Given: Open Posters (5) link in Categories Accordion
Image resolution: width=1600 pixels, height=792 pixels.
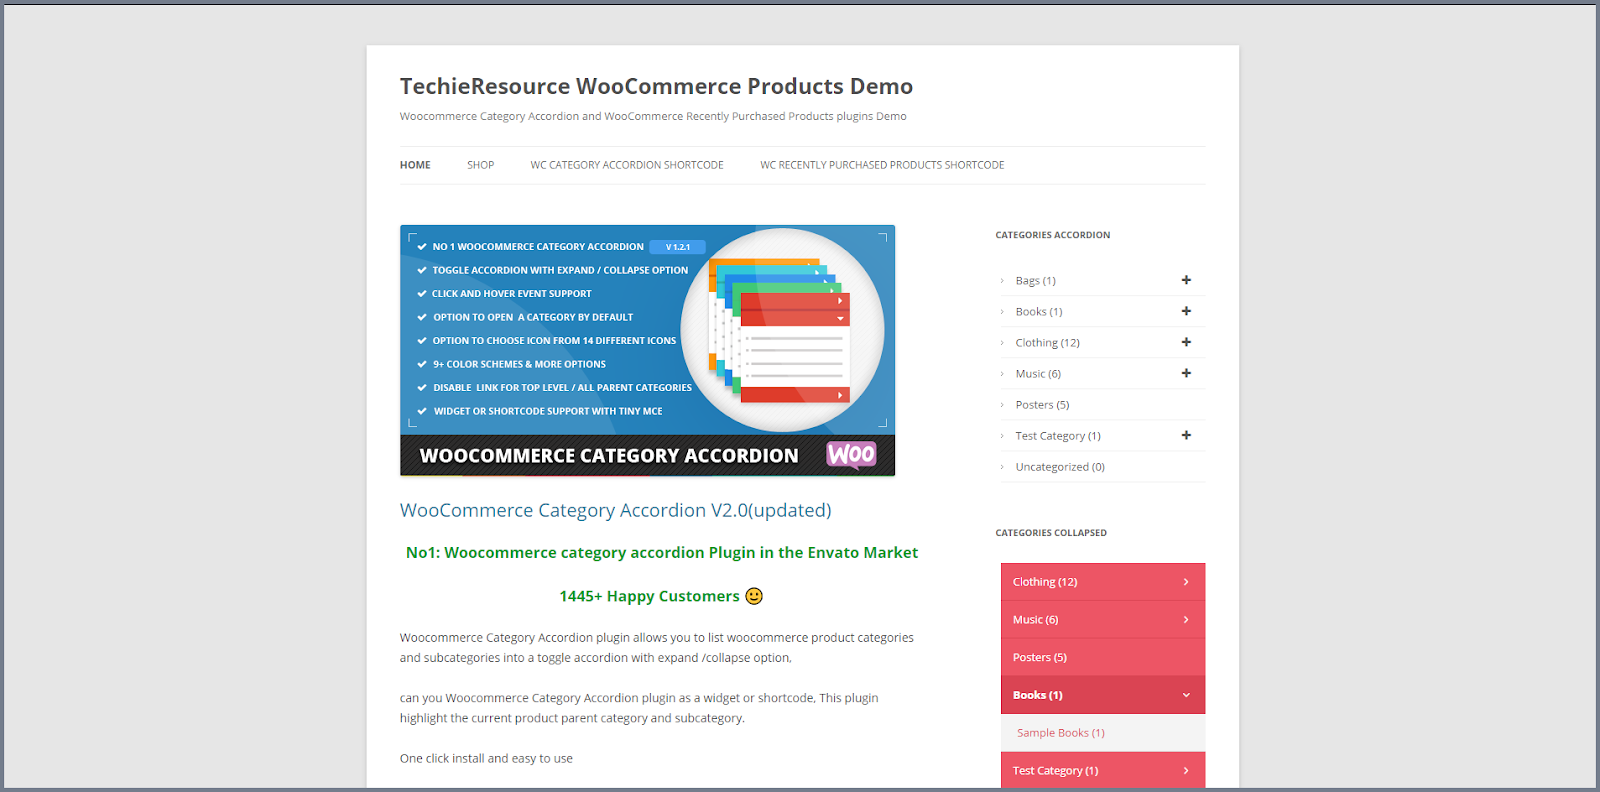Looking at the screenshot, I should point(1042,405).
